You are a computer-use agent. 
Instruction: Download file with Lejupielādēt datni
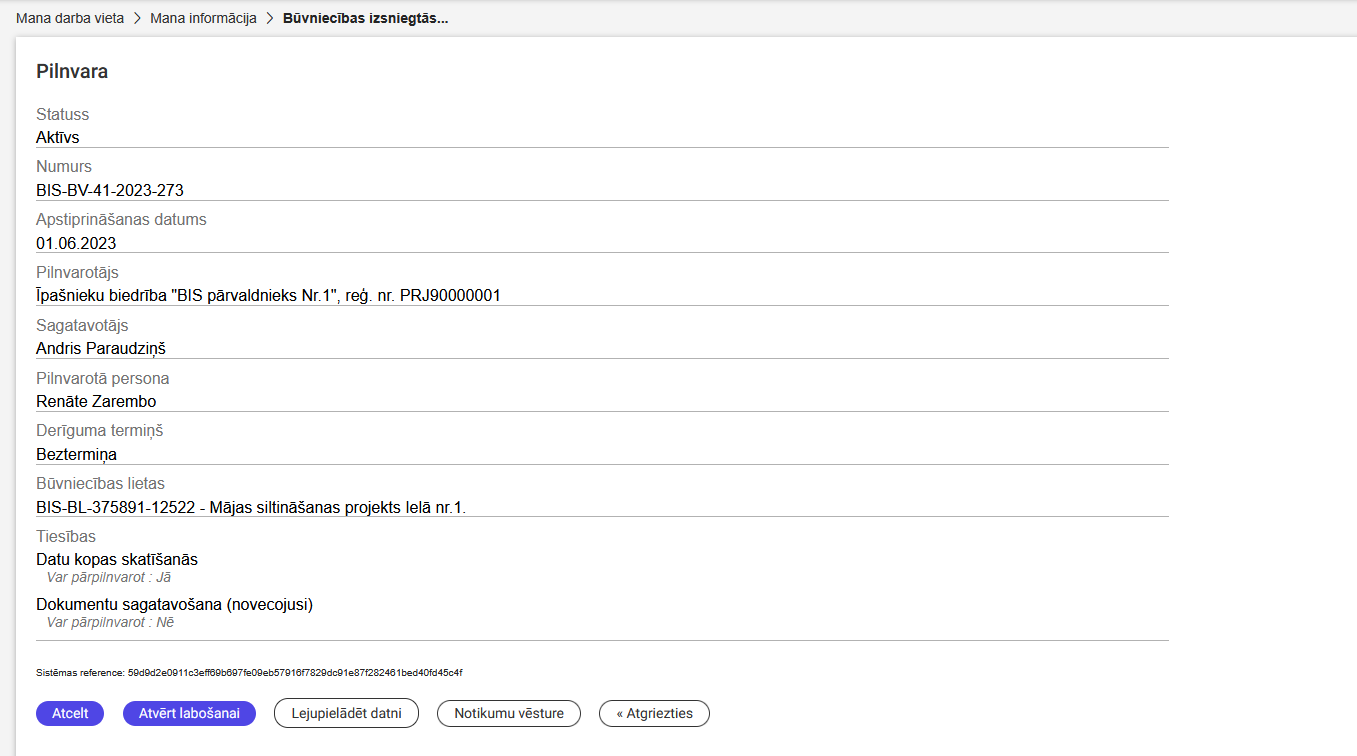tap(346, 713)
